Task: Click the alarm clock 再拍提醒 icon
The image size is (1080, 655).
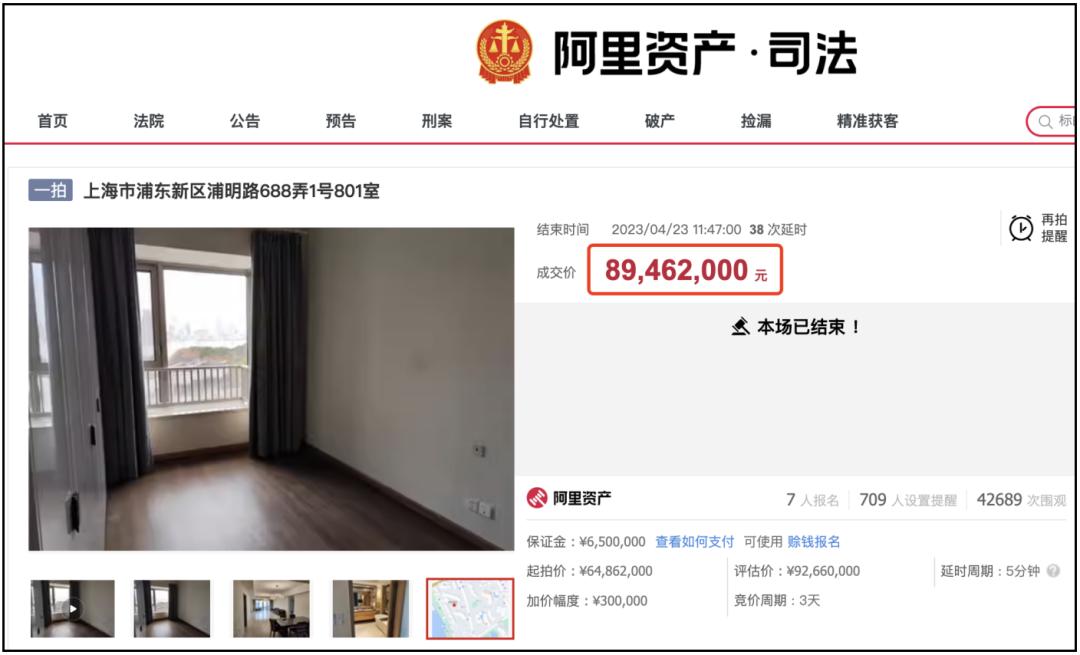Action: point(1021,228)
